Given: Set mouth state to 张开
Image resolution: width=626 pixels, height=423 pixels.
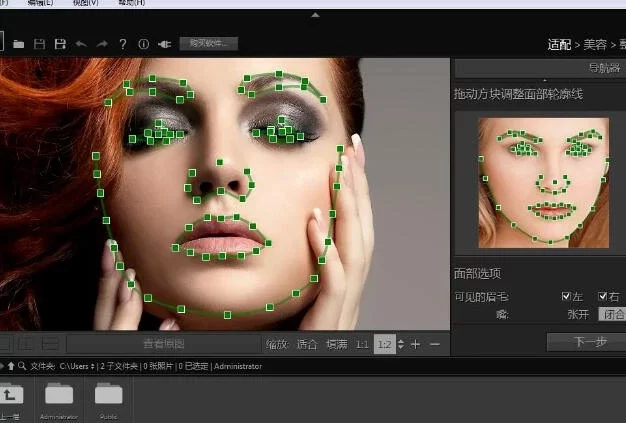Looking at the screenshot, I should [x=578, y=314].
